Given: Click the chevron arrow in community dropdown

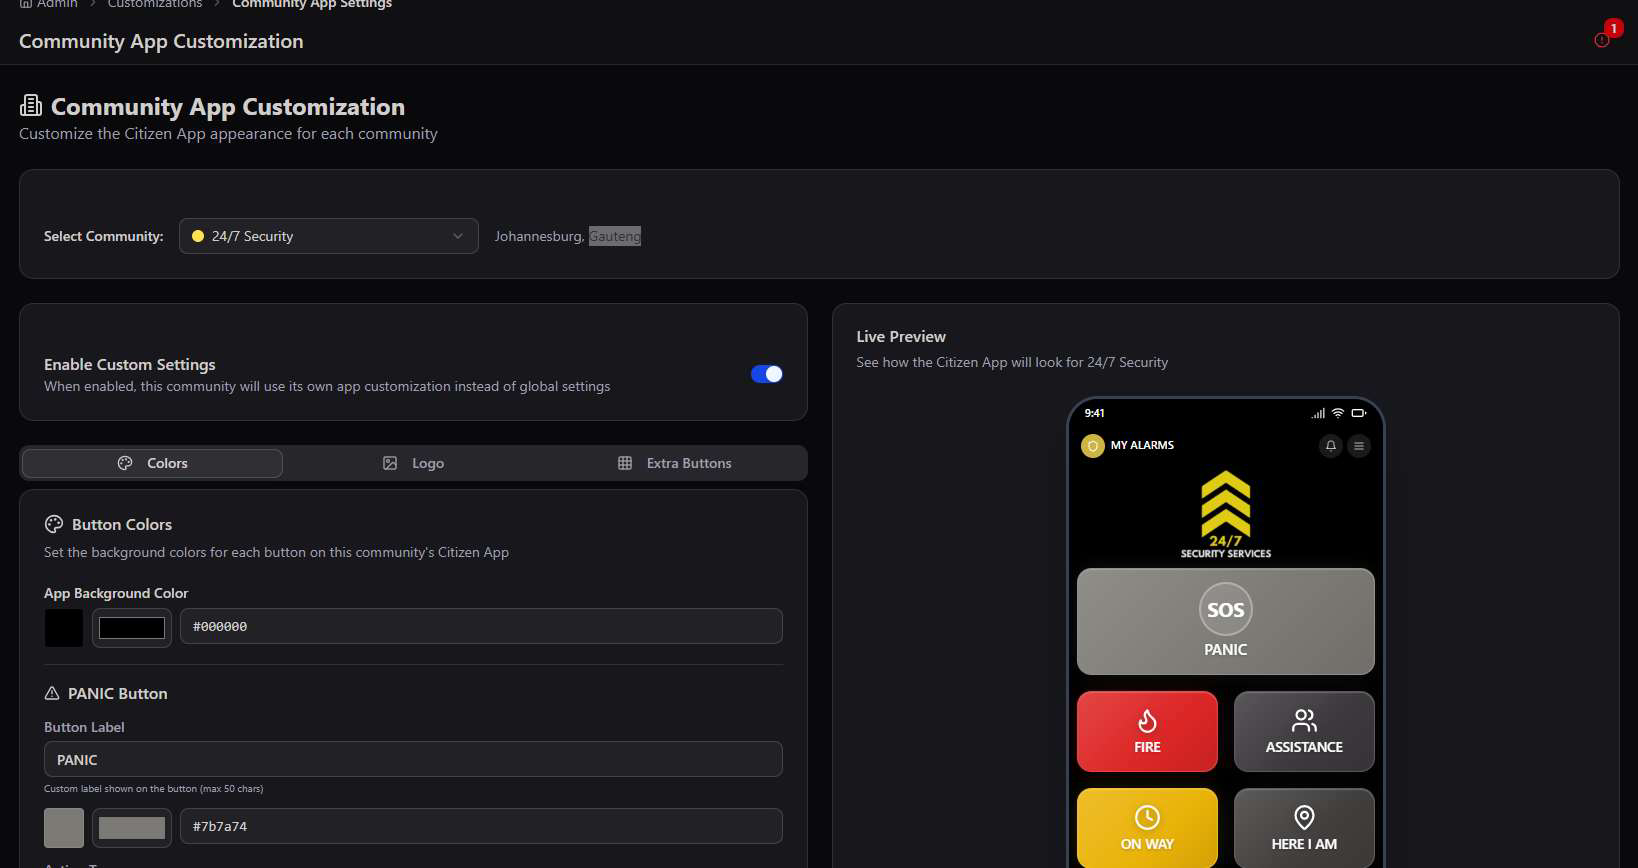Looking at the screenshot, I should click(x=458, y=236).
